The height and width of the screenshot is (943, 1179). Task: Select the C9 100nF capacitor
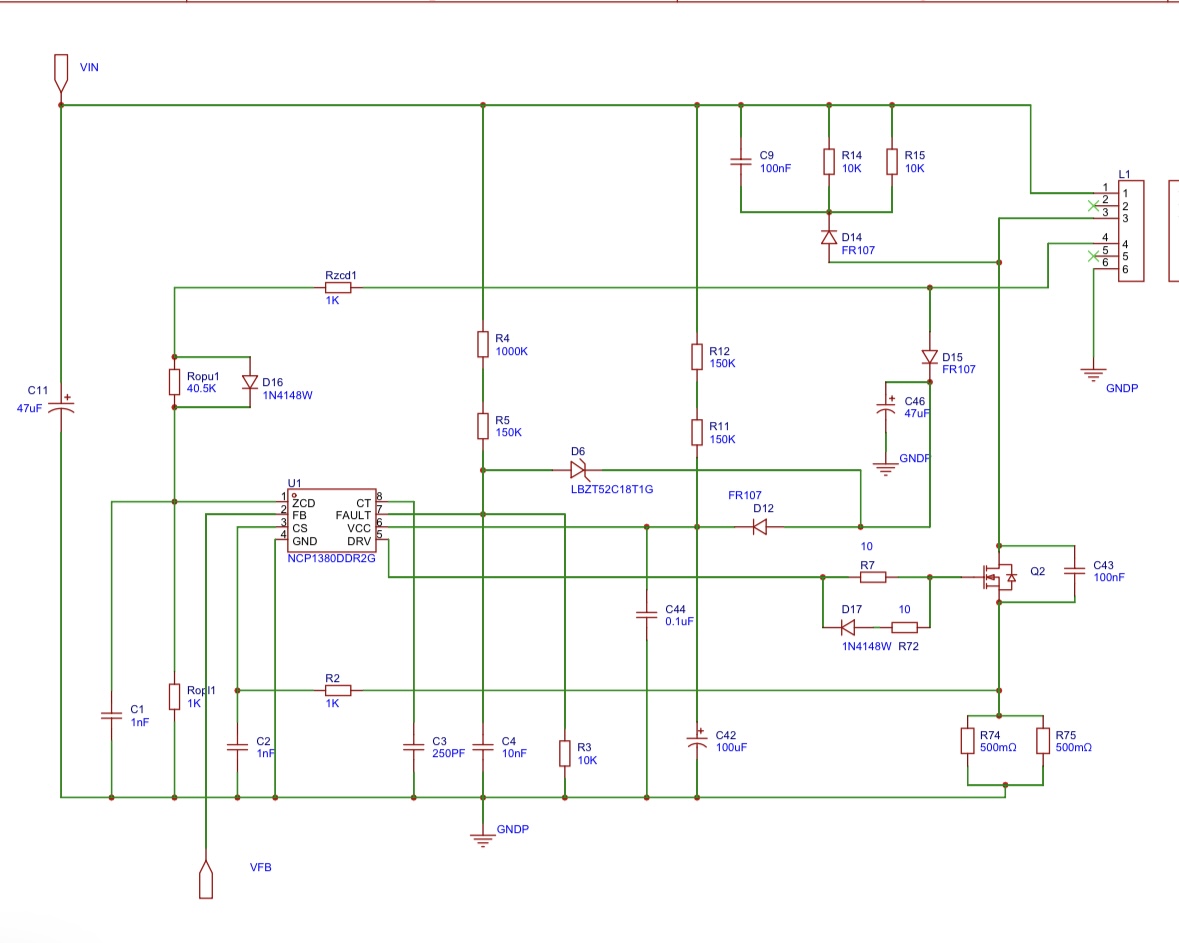click(x=741, y=161)
